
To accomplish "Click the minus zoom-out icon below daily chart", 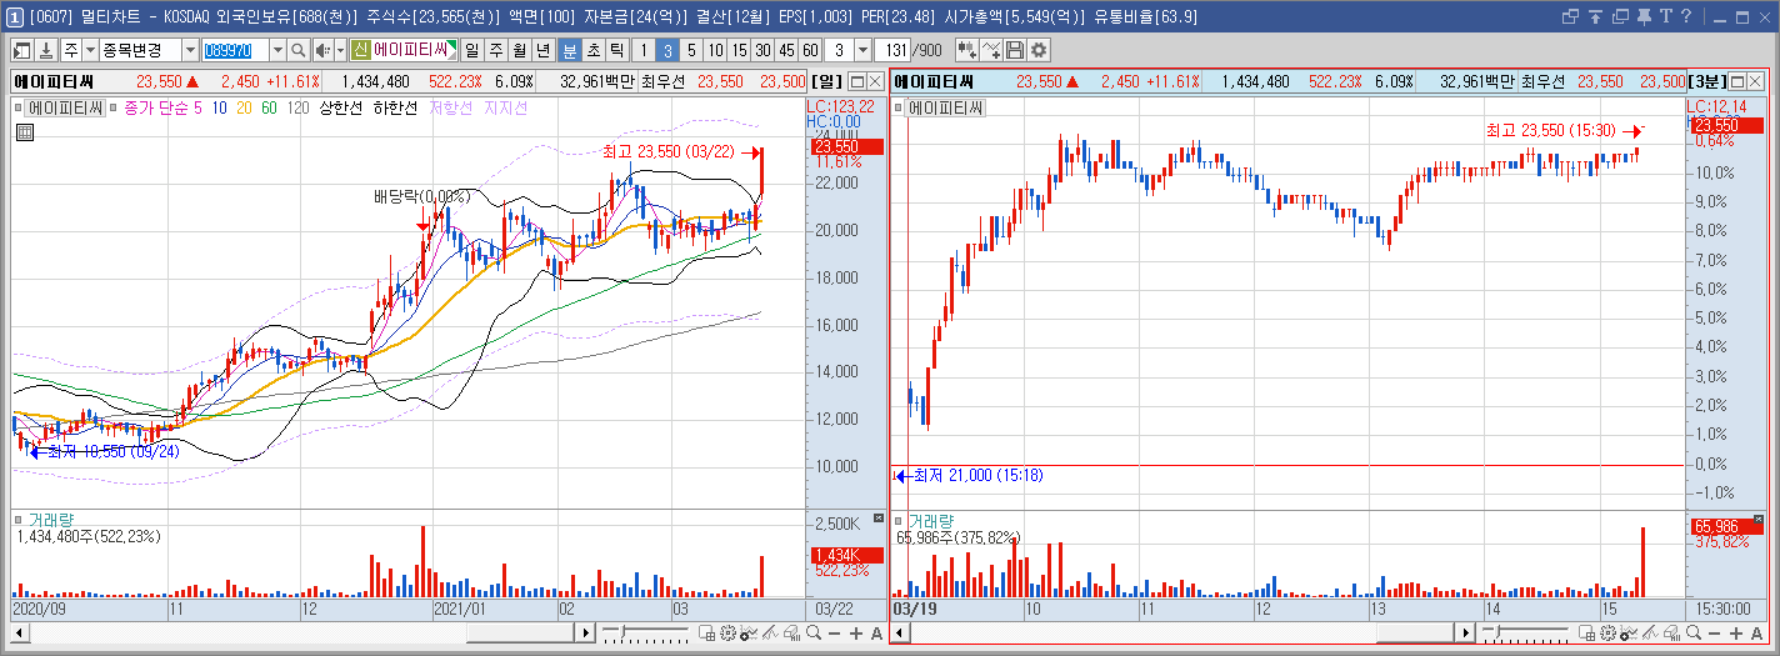I will pos(835,633).
